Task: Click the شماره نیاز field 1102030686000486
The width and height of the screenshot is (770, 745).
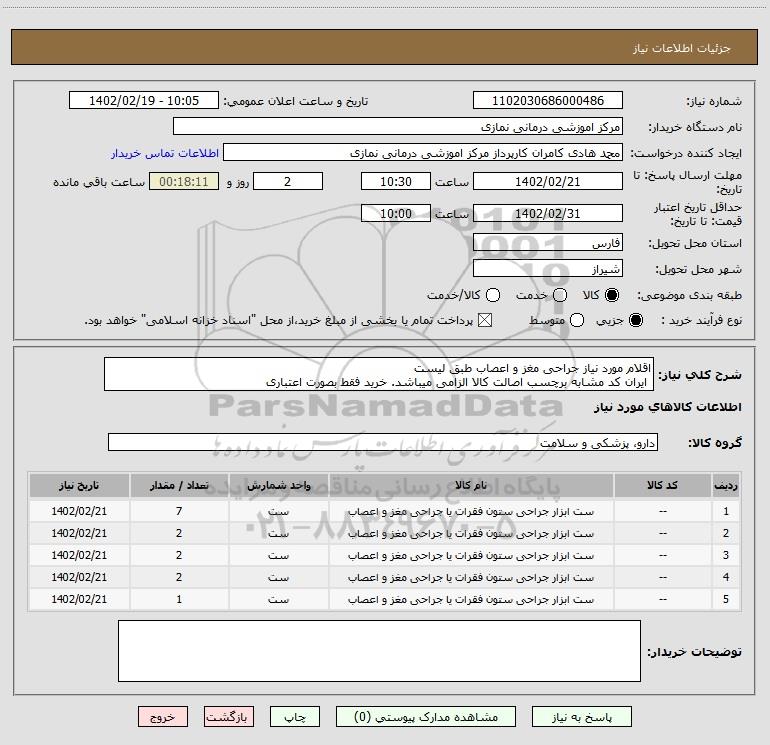Action: (548, 100)
